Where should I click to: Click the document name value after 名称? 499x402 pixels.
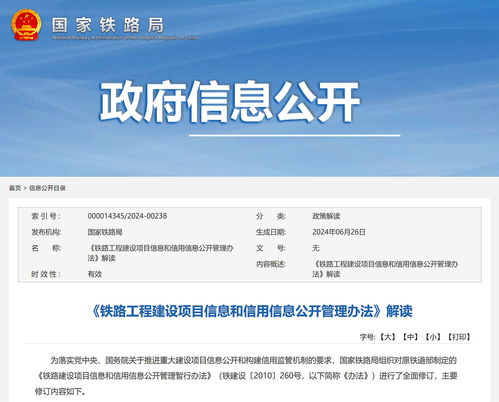coord(160,253)
